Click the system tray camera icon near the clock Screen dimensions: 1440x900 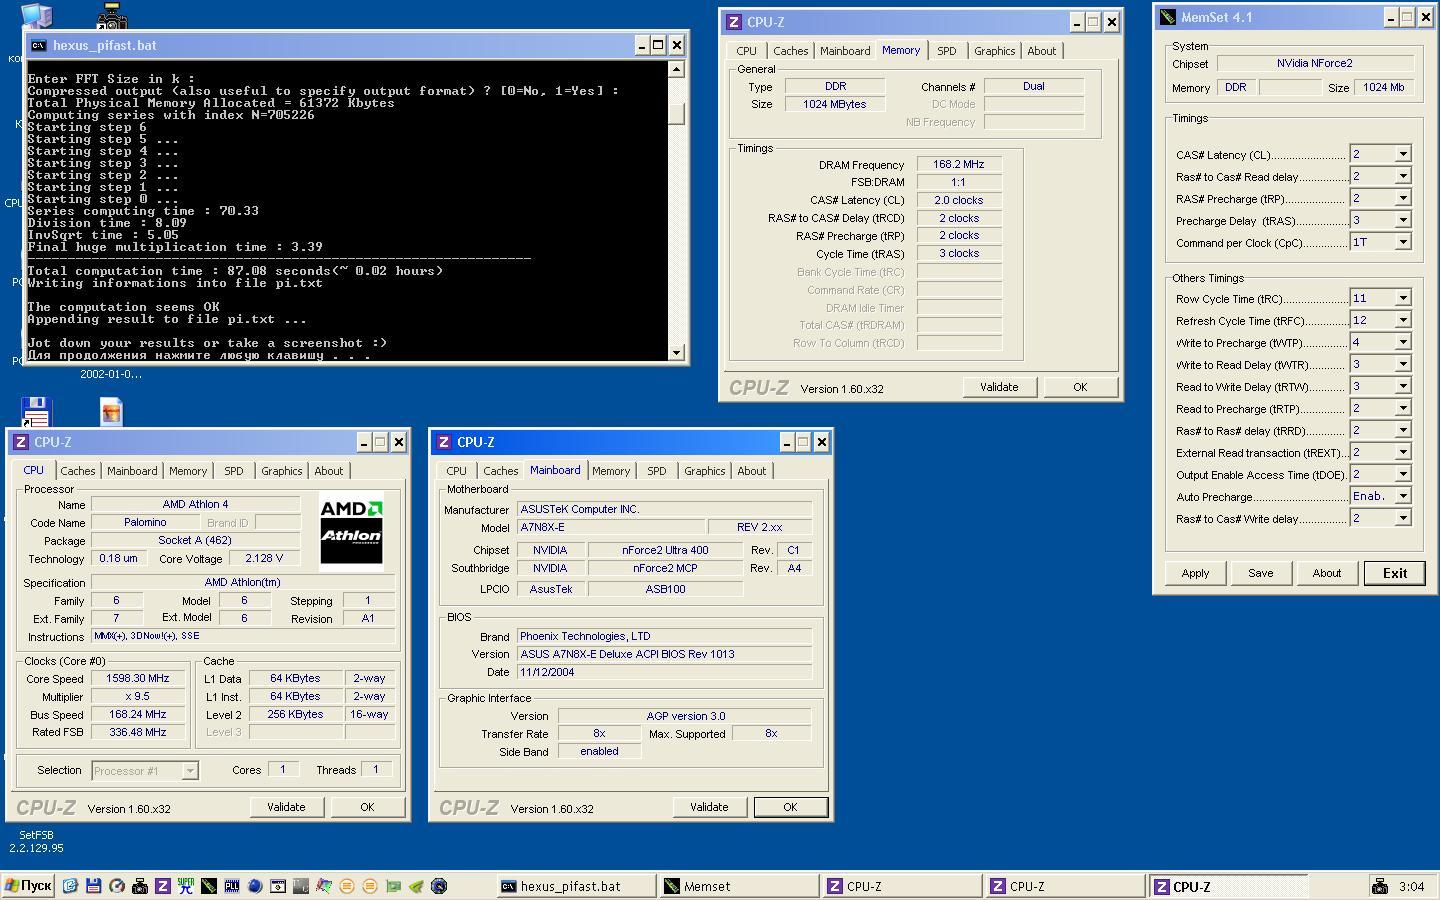coord(1380,886)
